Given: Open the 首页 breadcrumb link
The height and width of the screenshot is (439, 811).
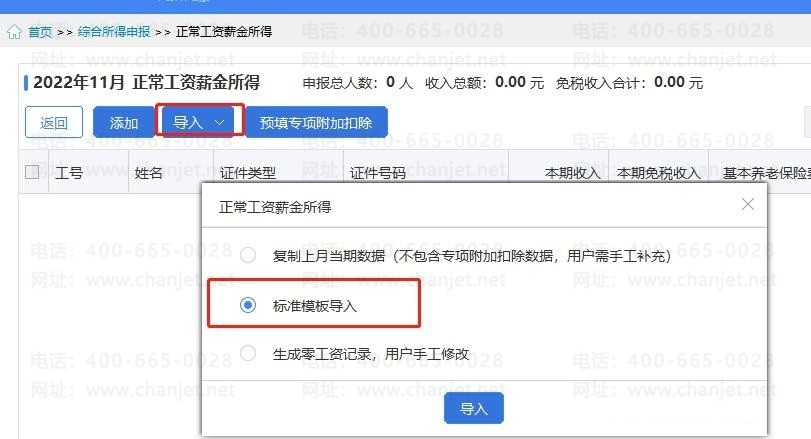Looking at the screenshot, I should coord(40,32).
